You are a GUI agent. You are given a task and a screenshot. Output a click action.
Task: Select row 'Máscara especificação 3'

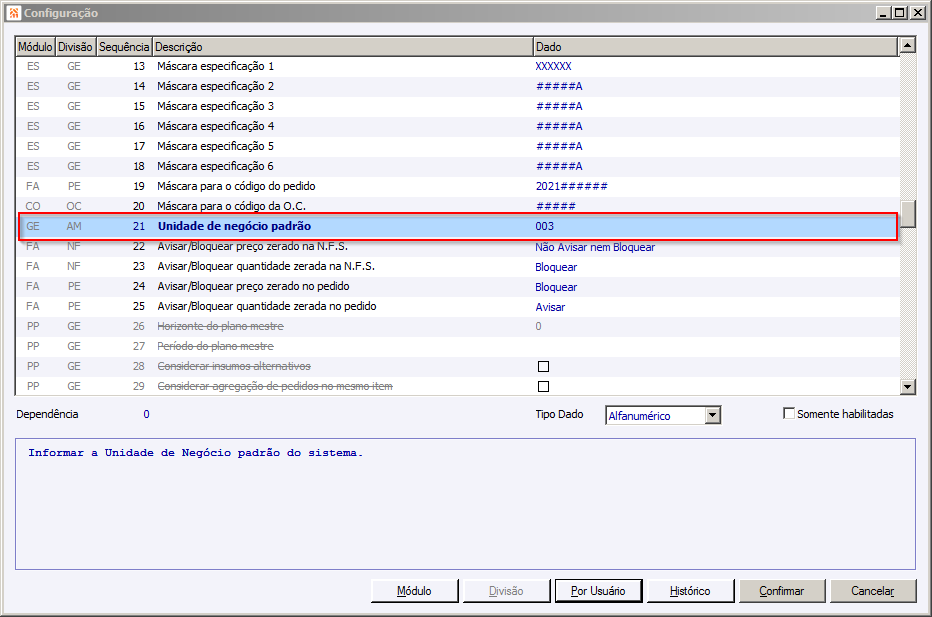[x=456, y=106]
